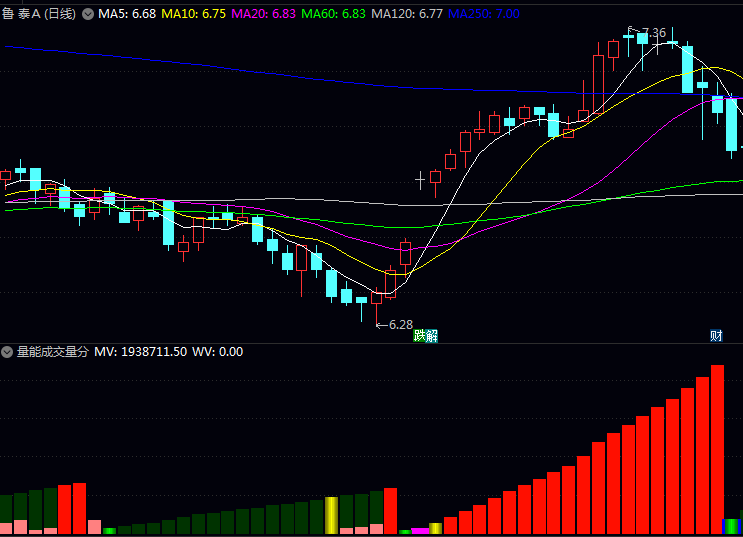This screenshot has height=537, width=743.
Task: Click the tallest red volume bar
Action: 717,448
